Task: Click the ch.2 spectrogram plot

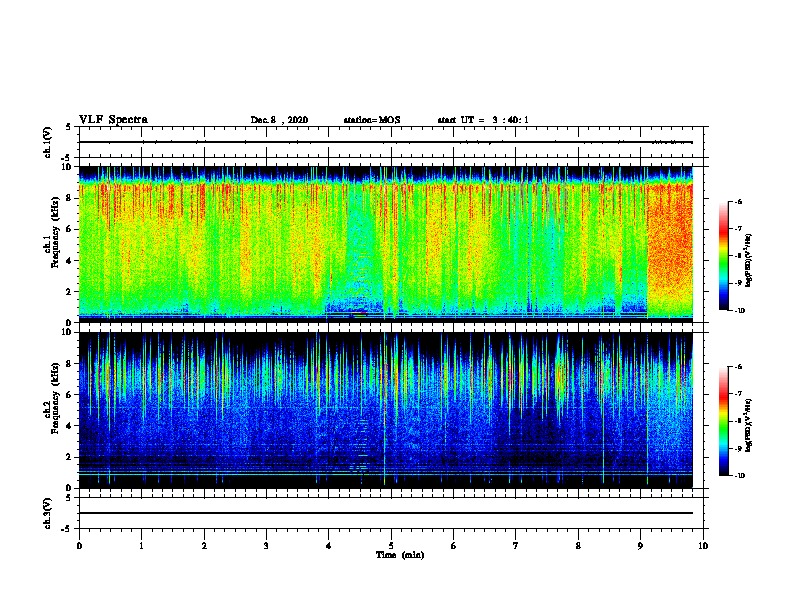Action: [x=386, y=410]
